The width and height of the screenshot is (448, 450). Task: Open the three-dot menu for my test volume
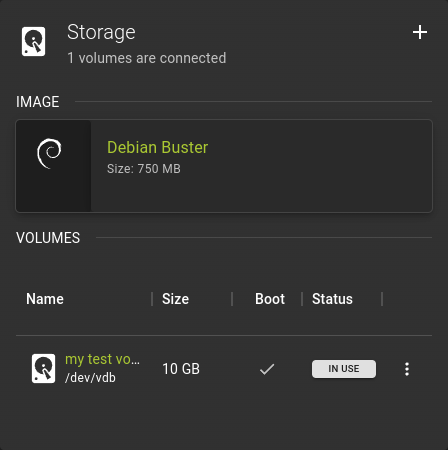tap(407, 369)
